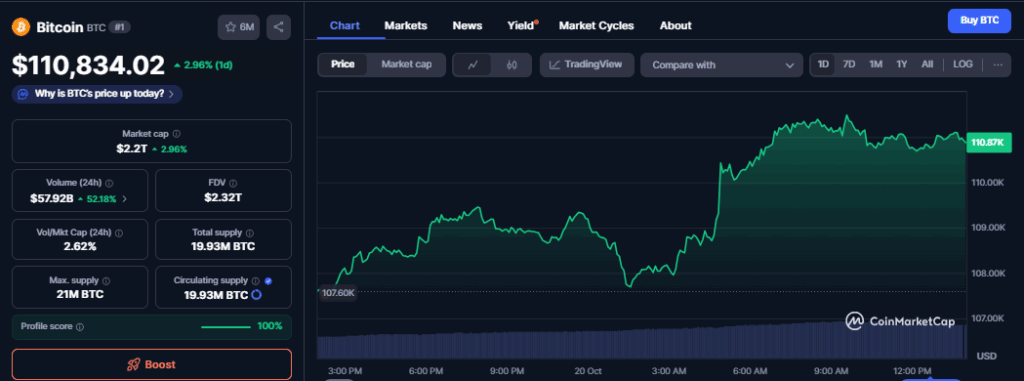
Task: Add Bitcoin to watchlist with star button
Action: (x=239, y=27)
